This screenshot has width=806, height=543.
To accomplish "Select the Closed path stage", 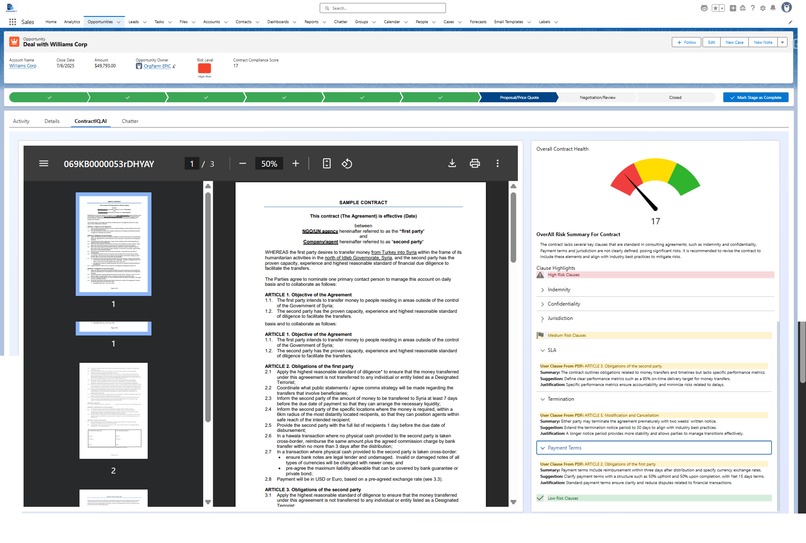I will tap(675, 97).
